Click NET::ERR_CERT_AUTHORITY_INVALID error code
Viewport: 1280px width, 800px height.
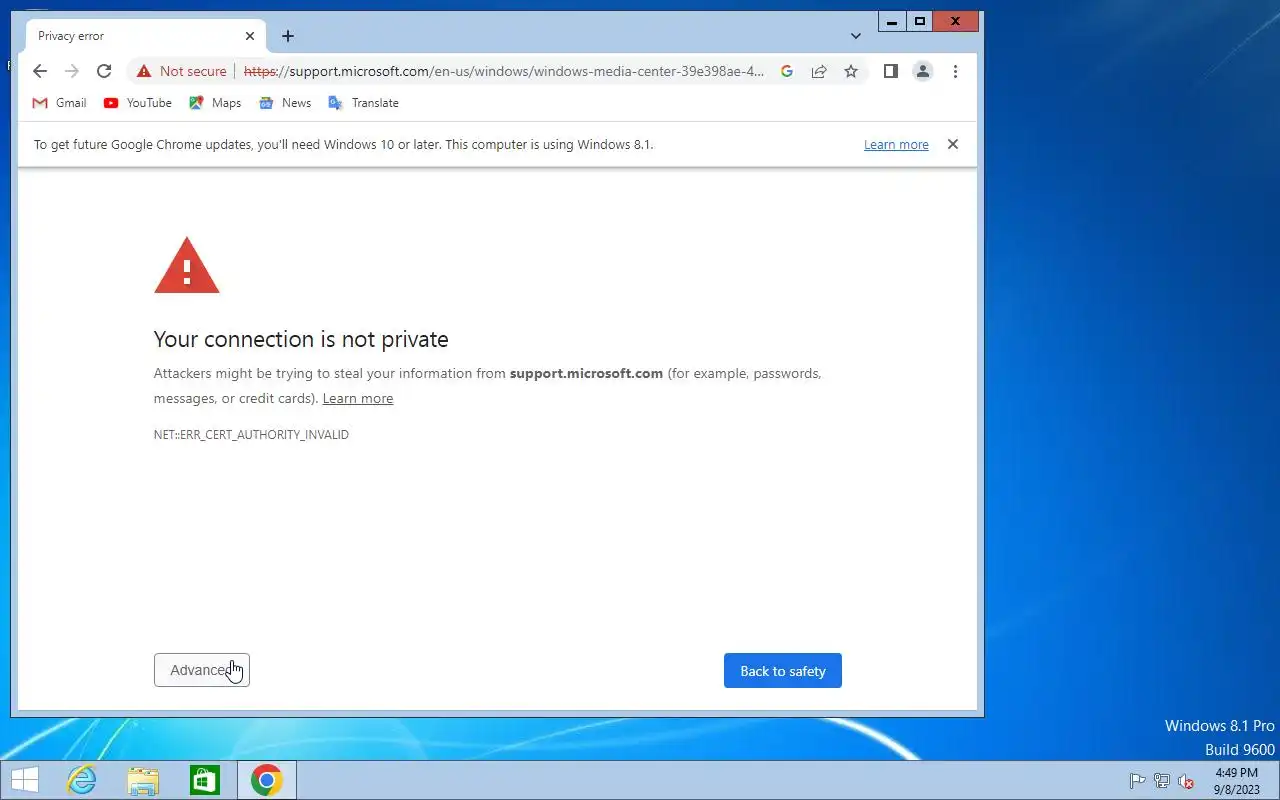pyautogui.click(x=251, y=435)
